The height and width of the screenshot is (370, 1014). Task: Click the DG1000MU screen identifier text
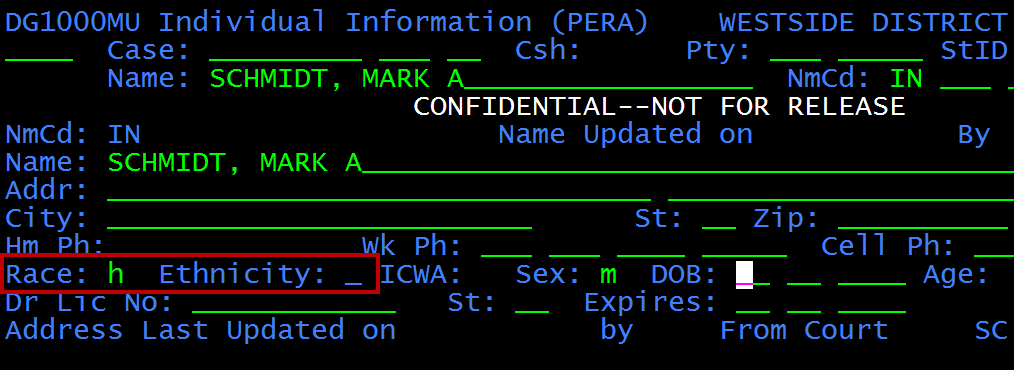72,23
